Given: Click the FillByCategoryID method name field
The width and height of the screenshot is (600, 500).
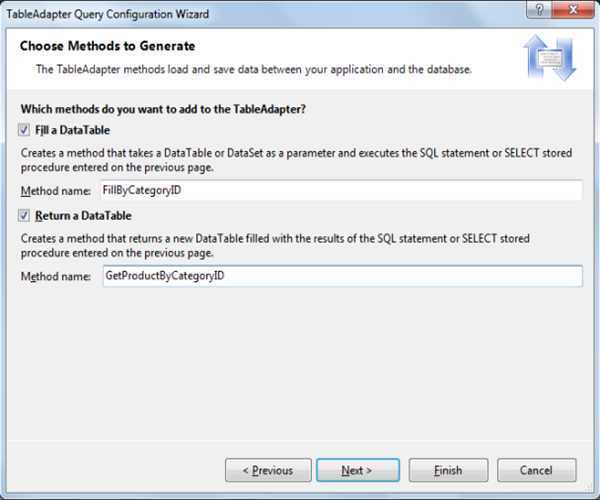Looking at the screenshot, I should 340,190.
